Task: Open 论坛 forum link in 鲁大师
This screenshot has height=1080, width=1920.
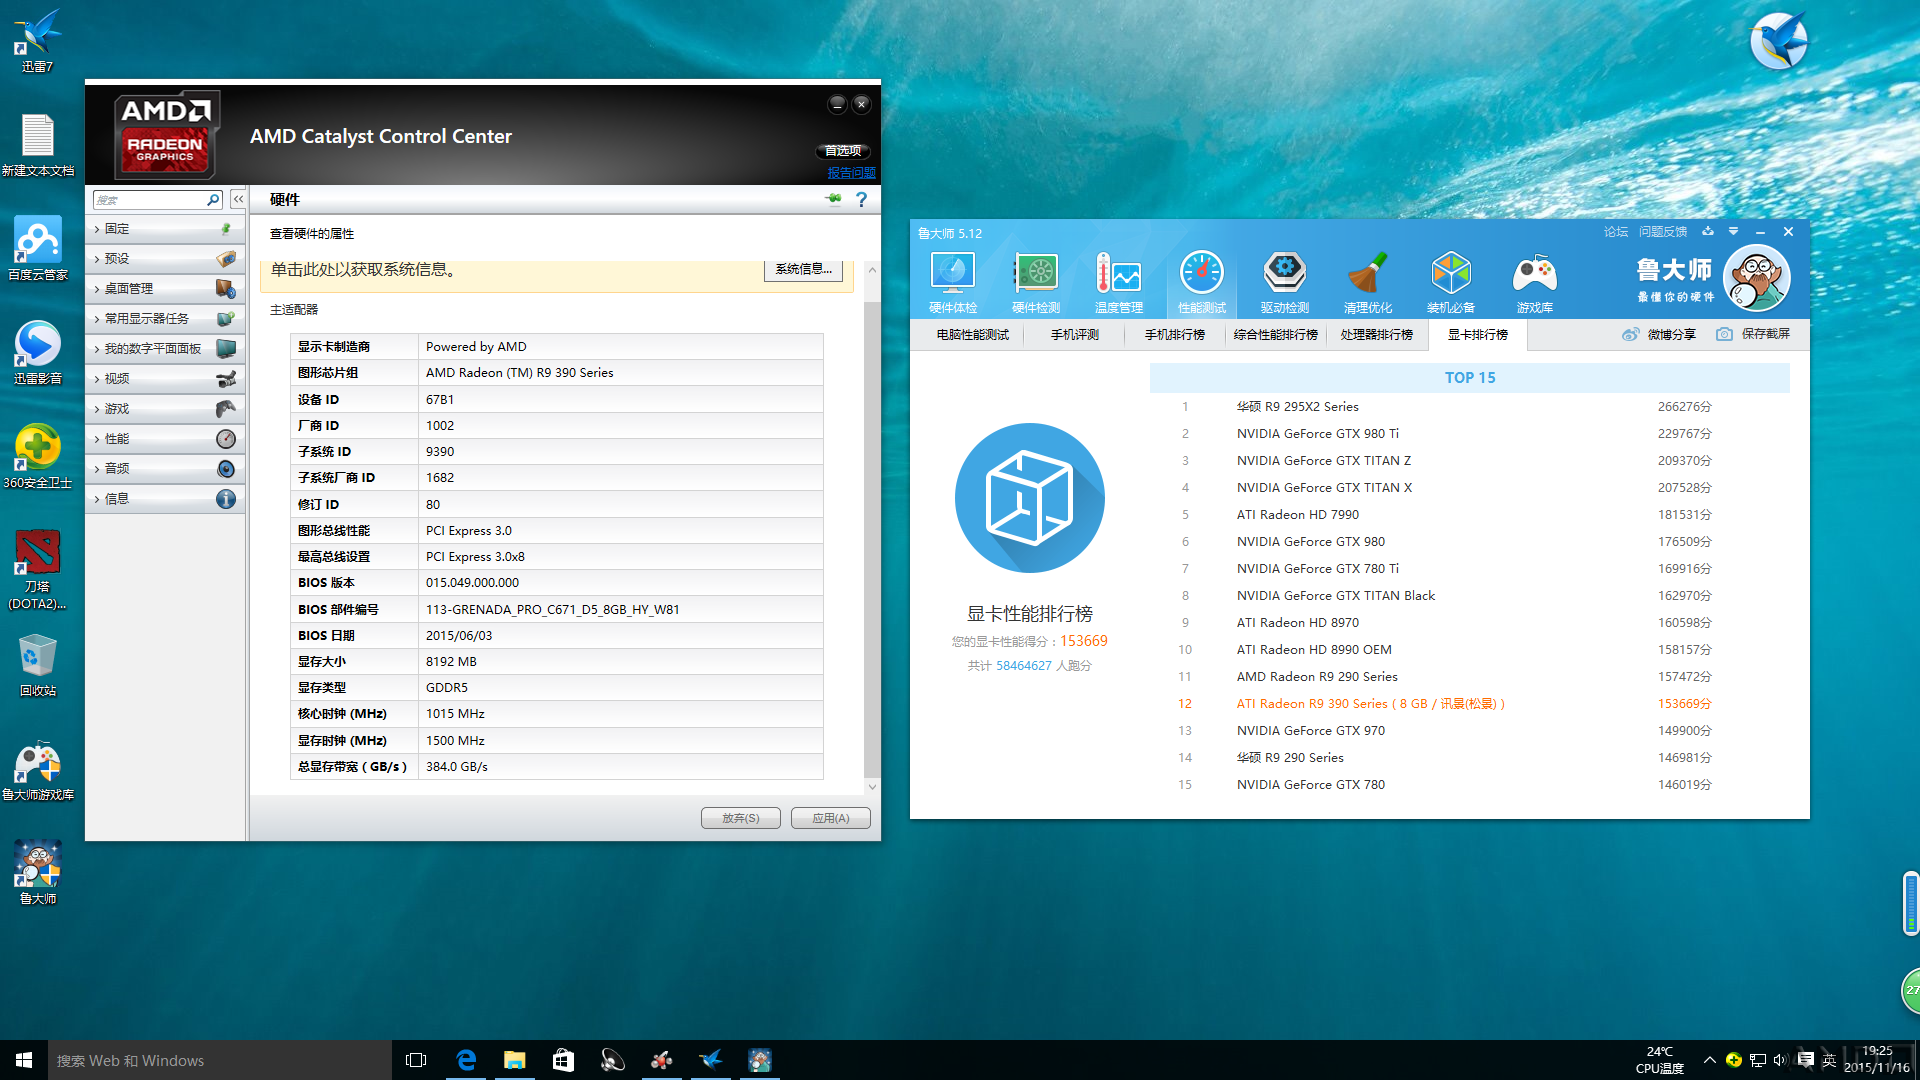Action: [1615, 232]
